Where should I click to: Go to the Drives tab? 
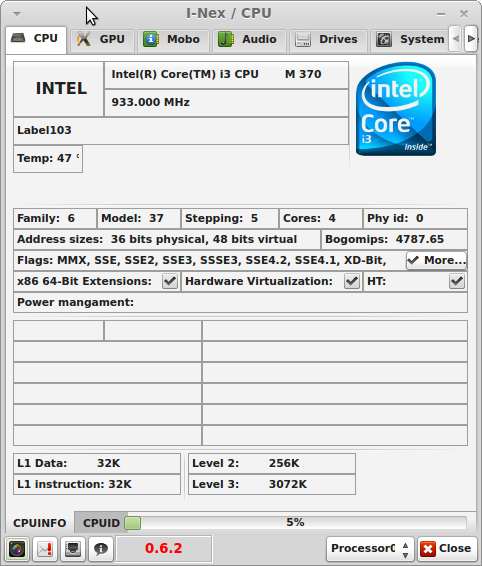click(x=328, y=40)
